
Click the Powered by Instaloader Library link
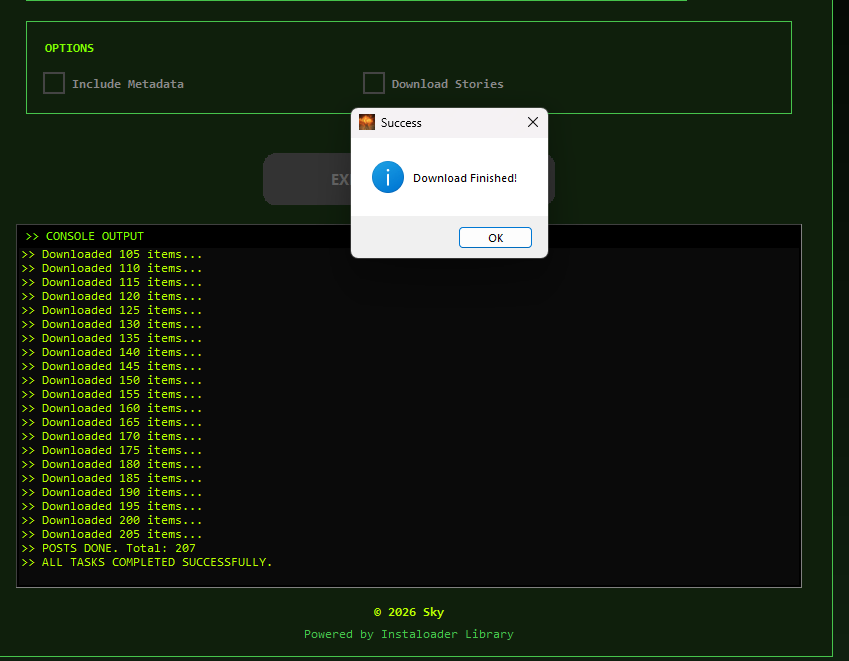click(408, 633)
